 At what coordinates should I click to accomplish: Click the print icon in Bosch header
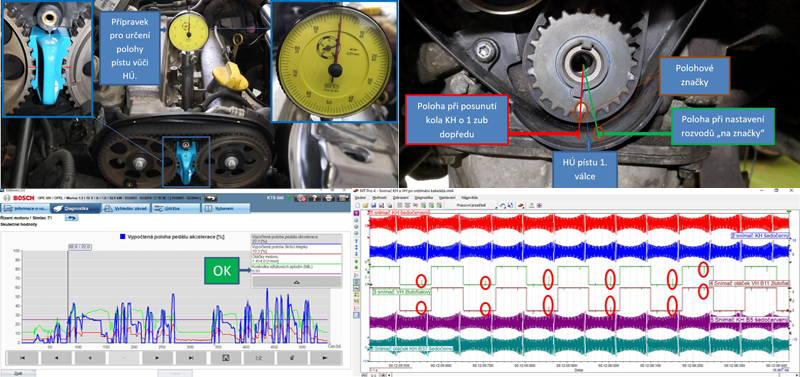point(328,198)
